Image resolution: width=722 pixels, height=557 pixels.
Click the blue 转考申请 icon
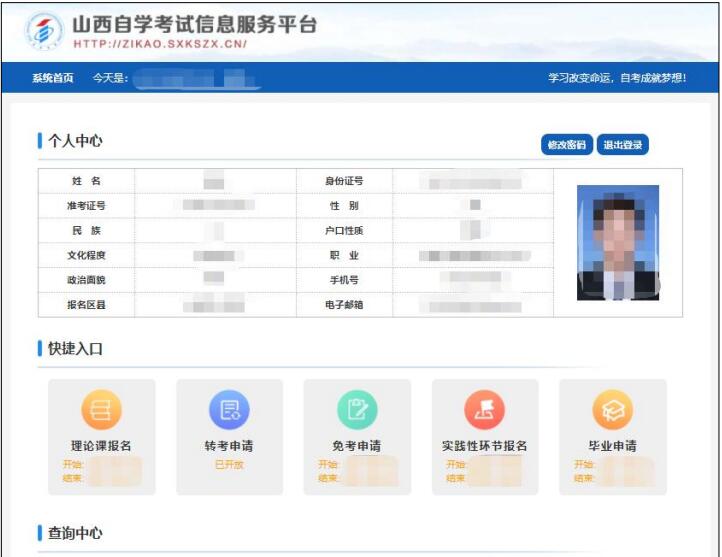click(229, 410)
